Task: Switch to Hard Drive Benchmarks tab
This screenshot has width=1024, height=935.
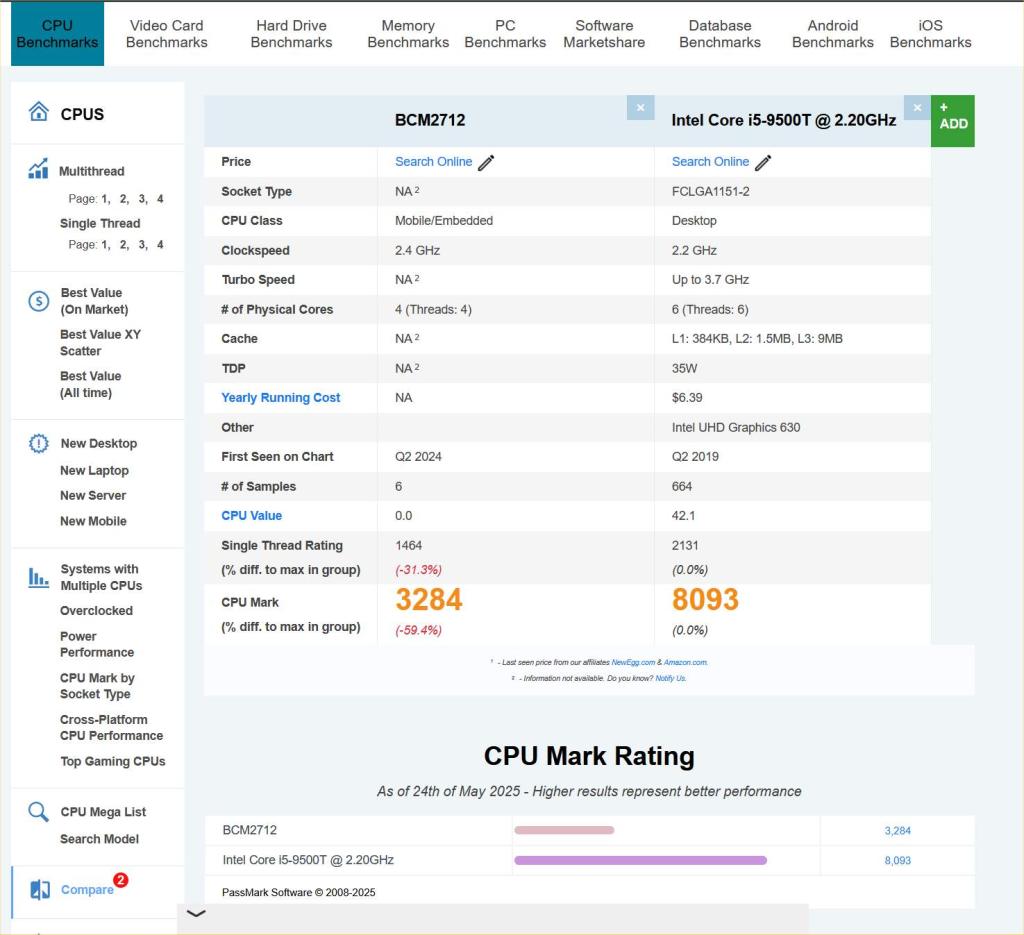Action: click(x=291, y=34)
